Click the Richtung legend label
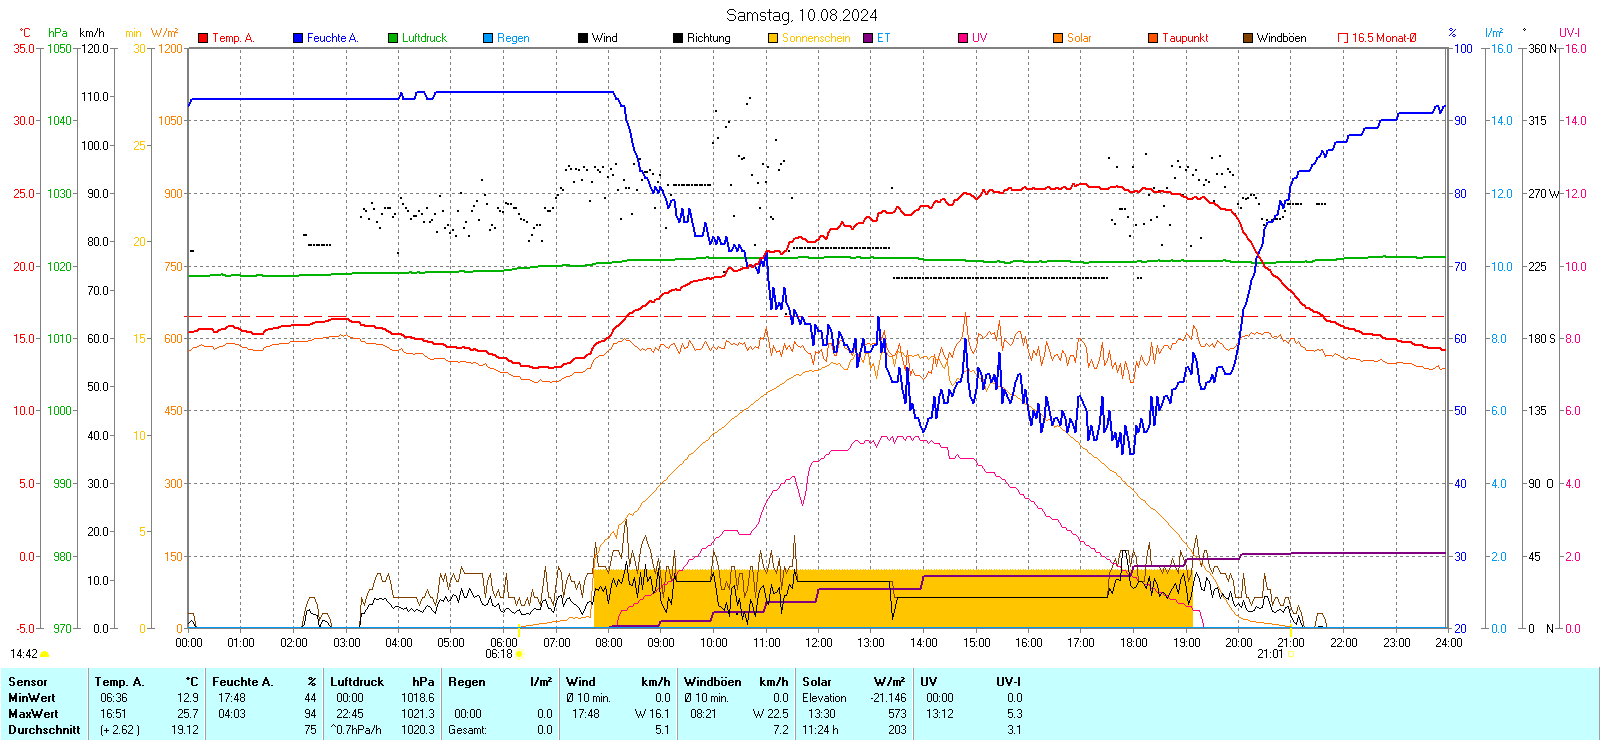Screen dimensions: 1600x740 tap(708, 38)
